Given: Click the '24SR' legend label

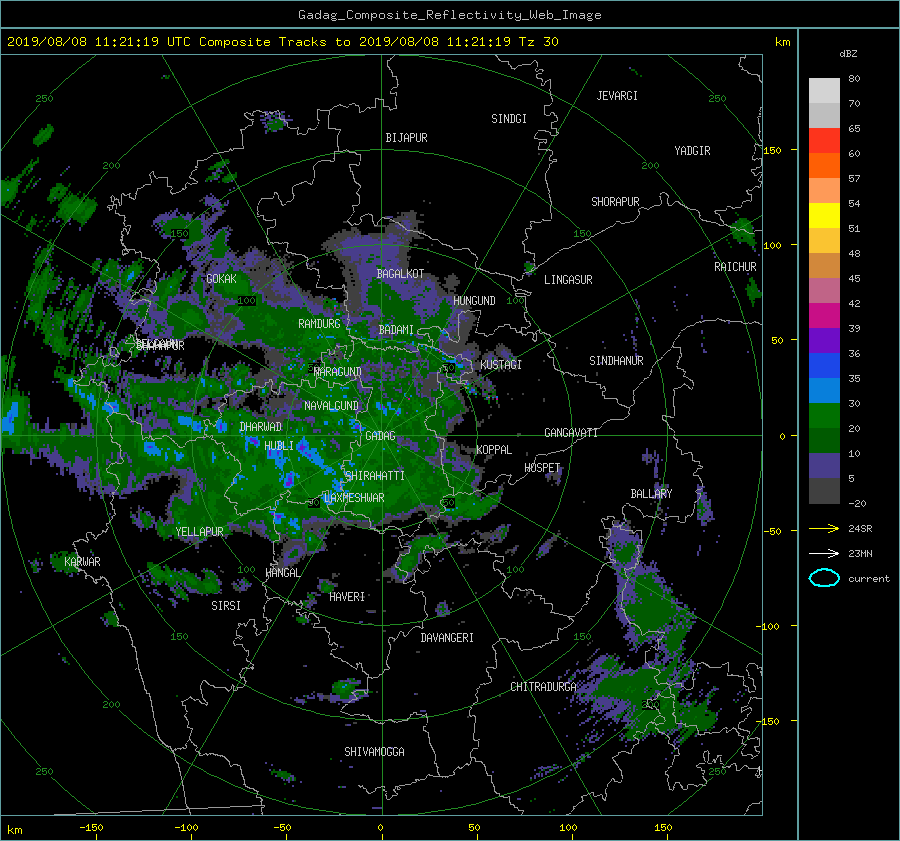Looking at the screenshot, I should tap(860, 528).
